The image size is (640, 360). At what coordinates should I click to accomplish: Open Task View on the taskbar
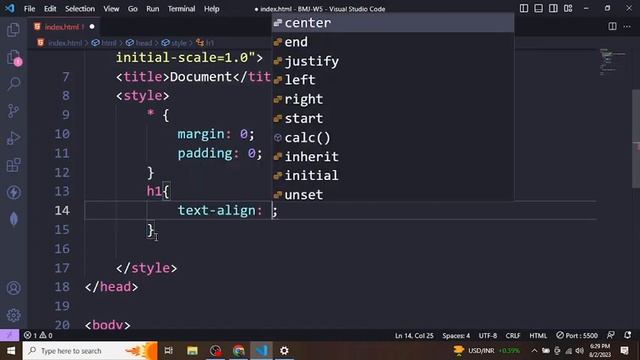pos(169,351)
